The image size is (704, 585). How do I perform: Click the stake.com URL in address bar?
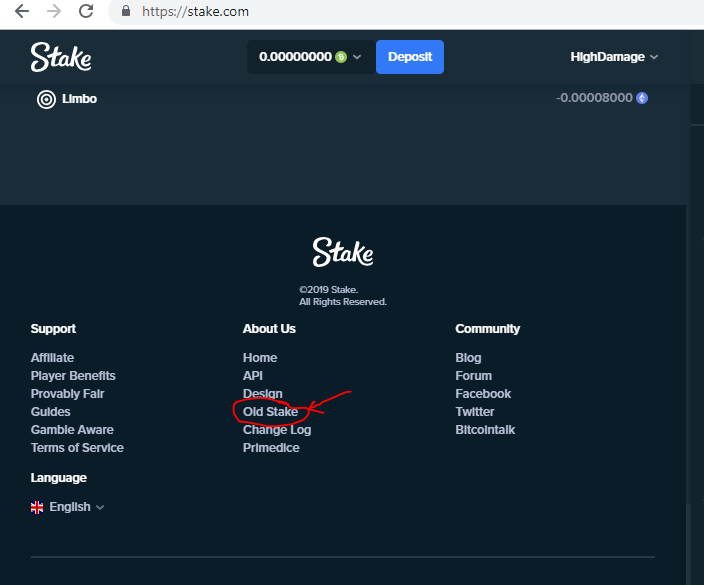pyautogui.click(x=195, y=11)
